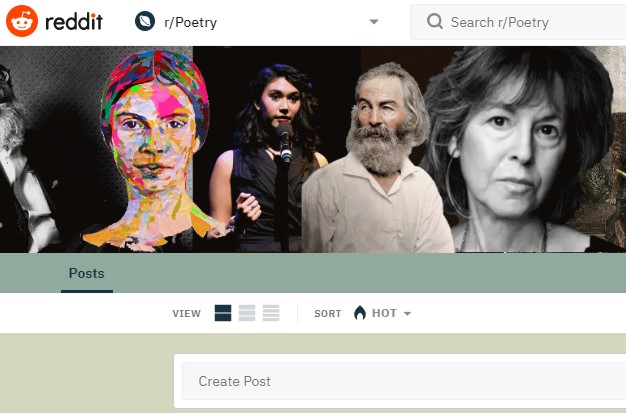Switch to the classic view layout icon
The width and height of the screenshot is (626, 413).
(247, 313)
